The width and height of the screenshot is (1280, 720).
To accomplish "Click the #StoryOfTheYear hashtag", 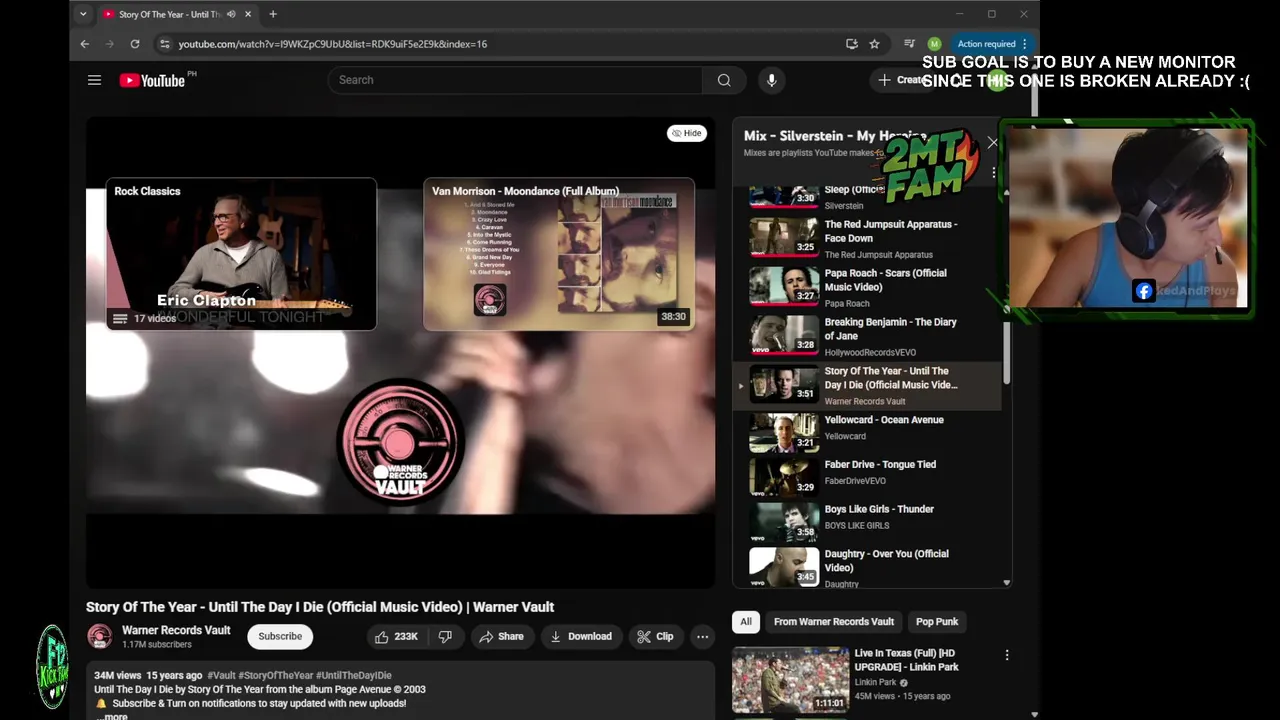I will [x=276, y=676].
